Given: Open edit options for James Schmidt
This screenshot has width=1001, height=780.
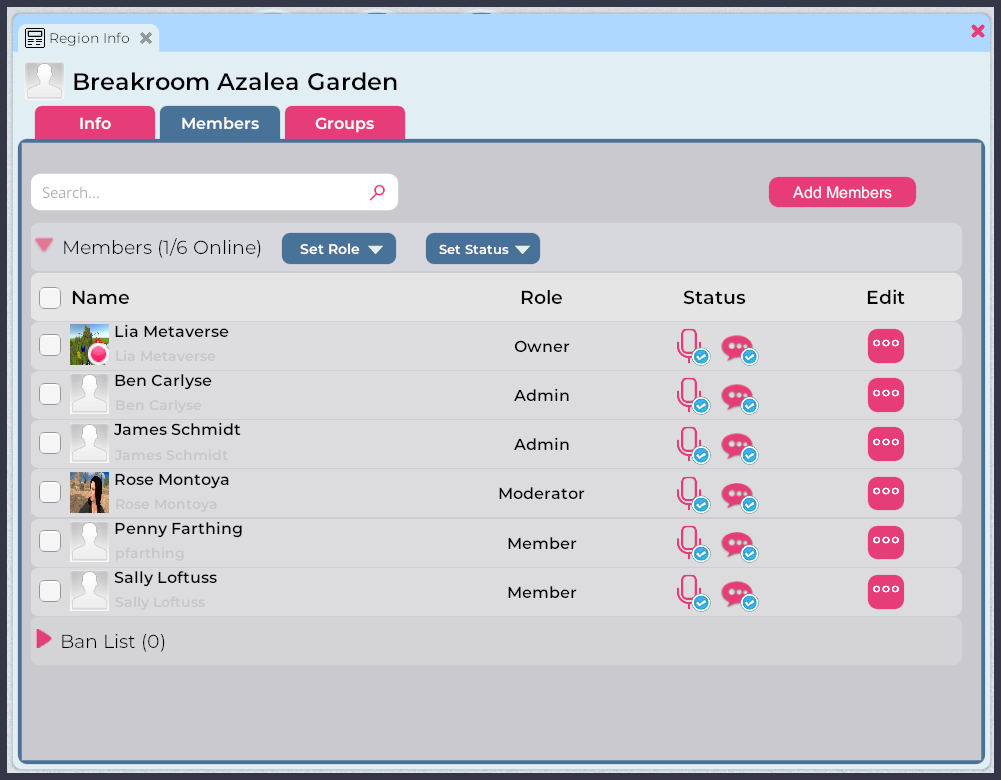Looking at the screenshot, I should tap(885, 443).
